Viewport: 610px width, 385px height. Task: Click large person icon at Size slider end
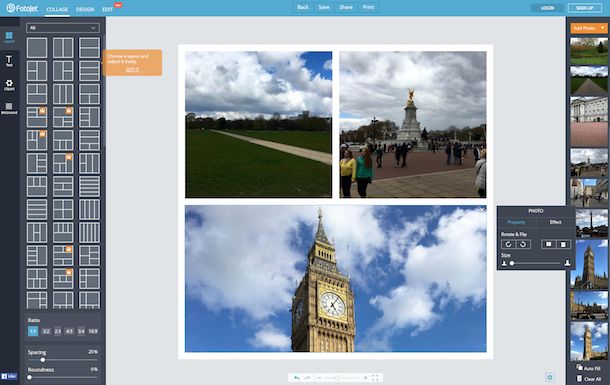click(568, 263)
